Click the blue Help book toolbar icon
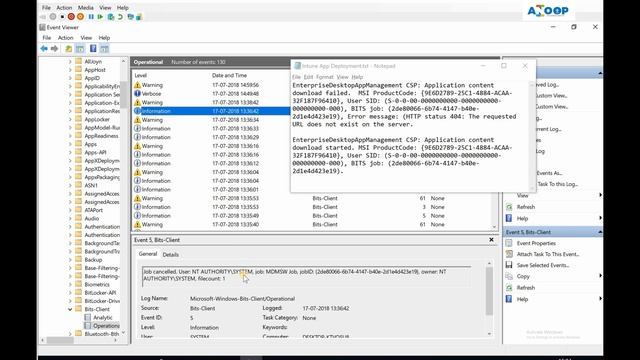 pyautogui.click(x=93, y=49)
